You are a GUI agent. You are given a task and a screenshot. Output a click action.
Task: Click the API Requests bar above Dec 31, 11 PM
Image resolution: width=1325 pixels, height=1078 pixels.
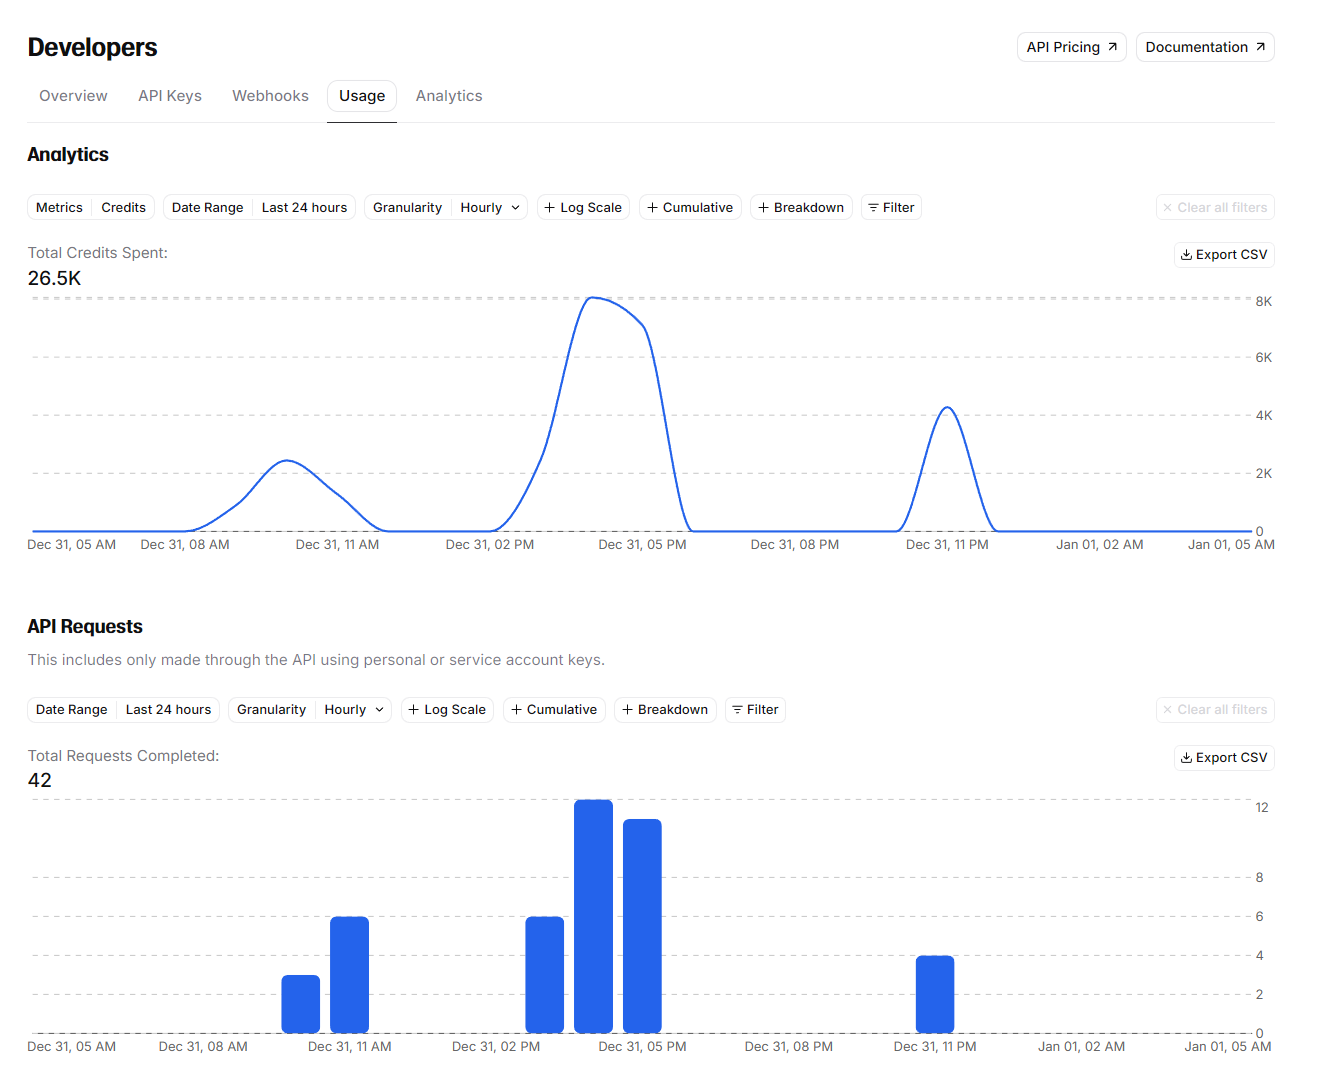tap(935, 994)
